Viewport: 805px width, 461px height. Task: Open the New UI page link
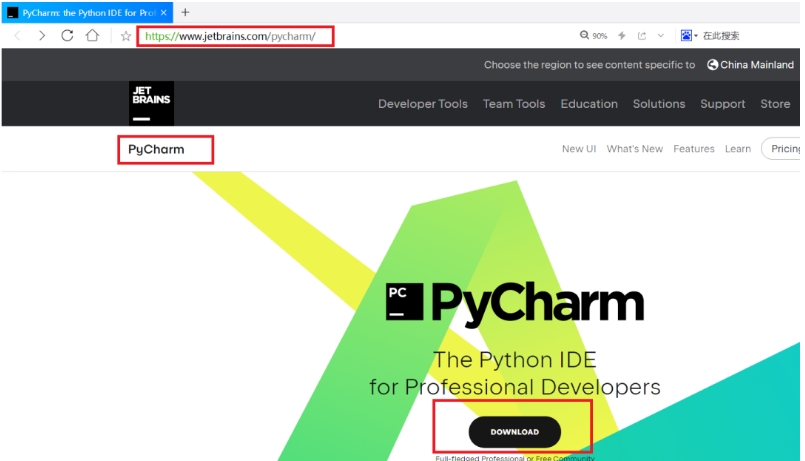(x=579, y=149)
